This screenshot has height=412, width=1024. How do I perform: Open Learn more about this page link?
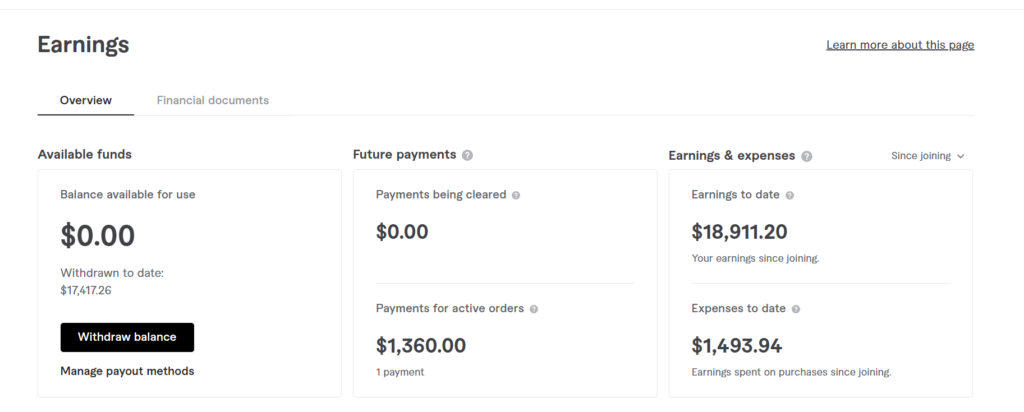click(x=900, y=45)
